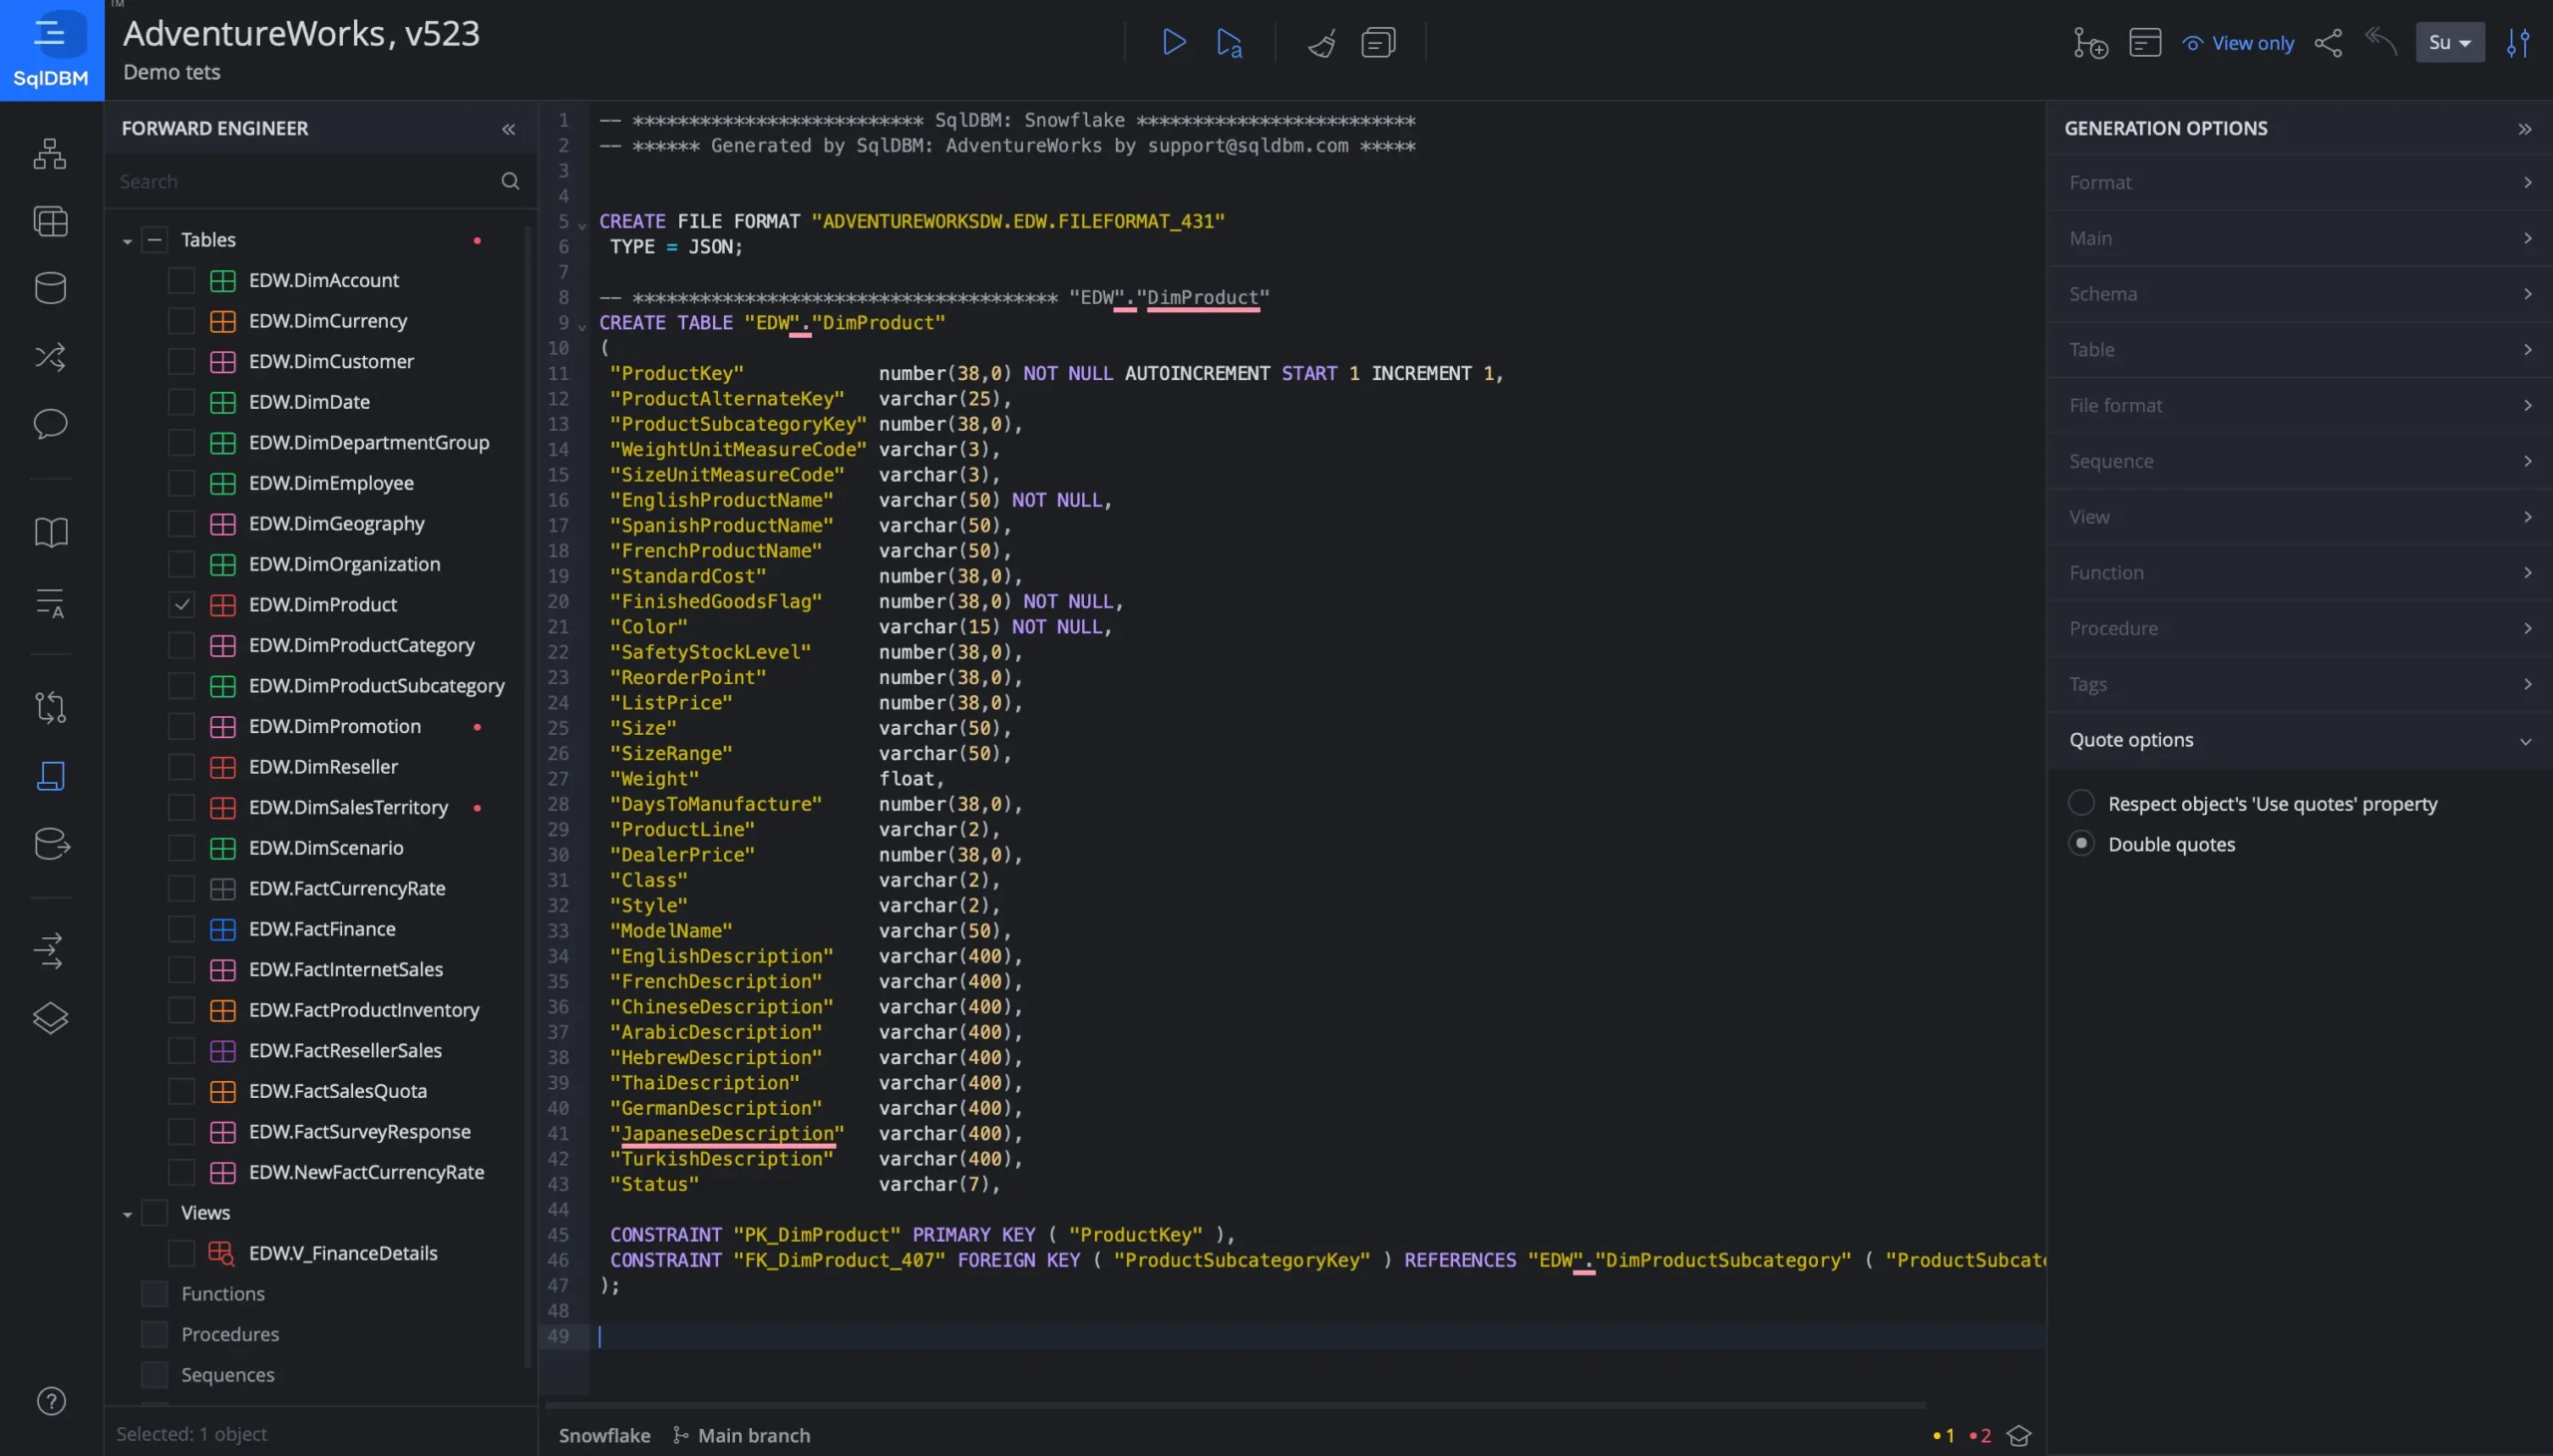Open the project dashboard window icon
The width and height of the screenshot is (2553, 1456).
point(2145,43)
